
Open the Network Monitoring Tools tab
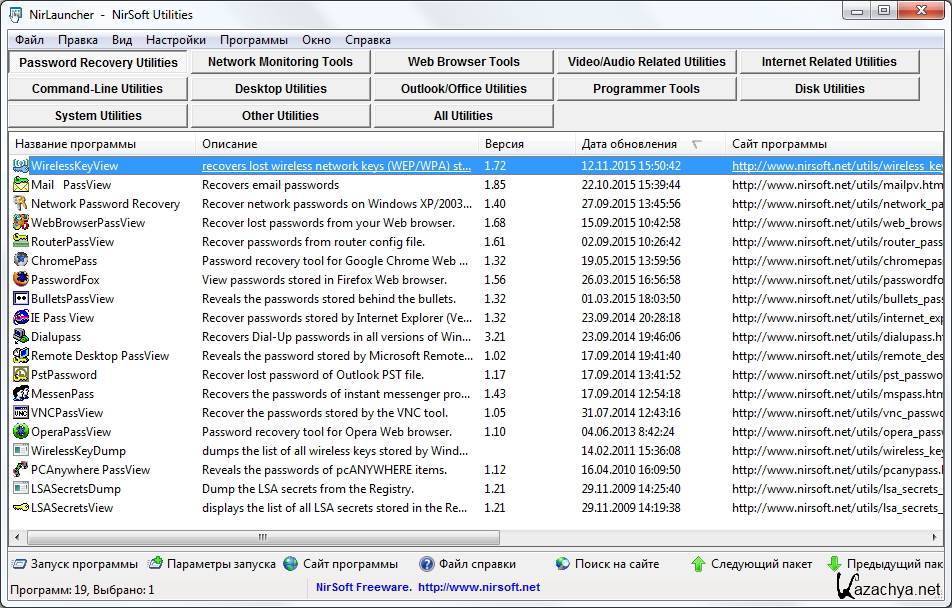tap(280, 62)
